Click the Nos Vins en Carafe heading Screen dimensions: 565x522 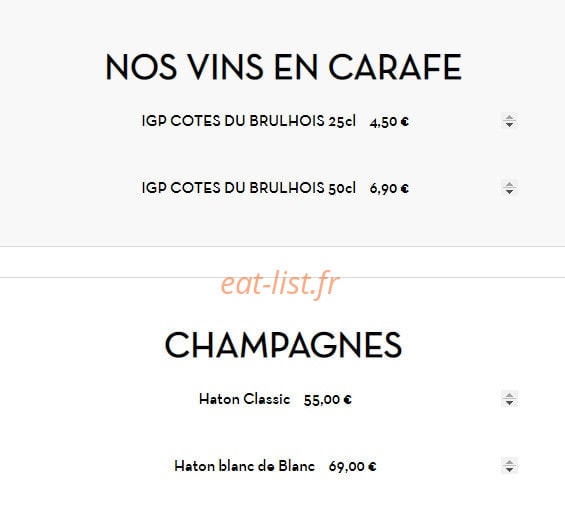tap(283, 67)
